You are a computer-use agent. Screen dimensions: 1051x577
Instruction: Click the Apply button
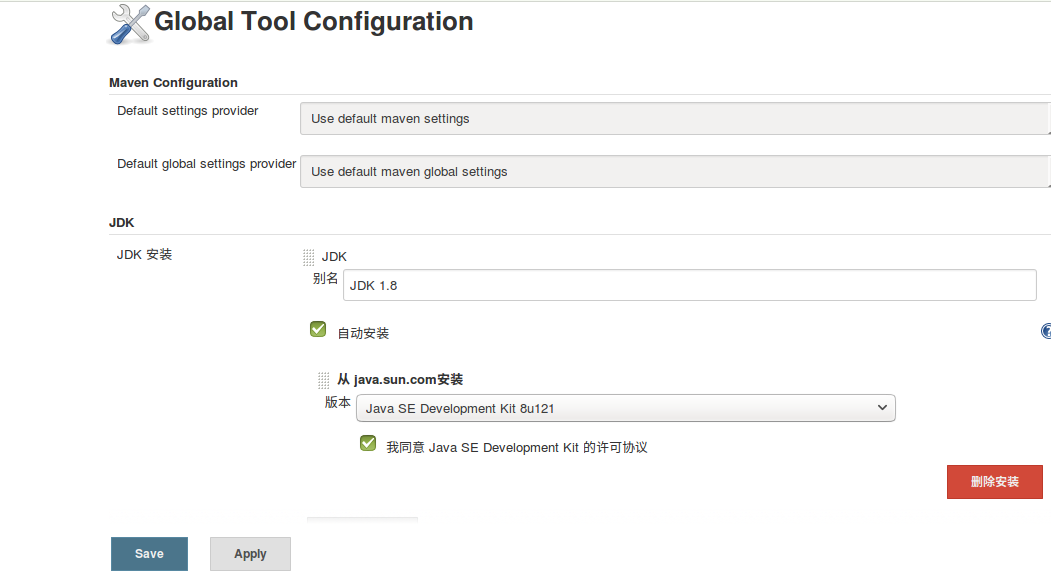point(250,554)
